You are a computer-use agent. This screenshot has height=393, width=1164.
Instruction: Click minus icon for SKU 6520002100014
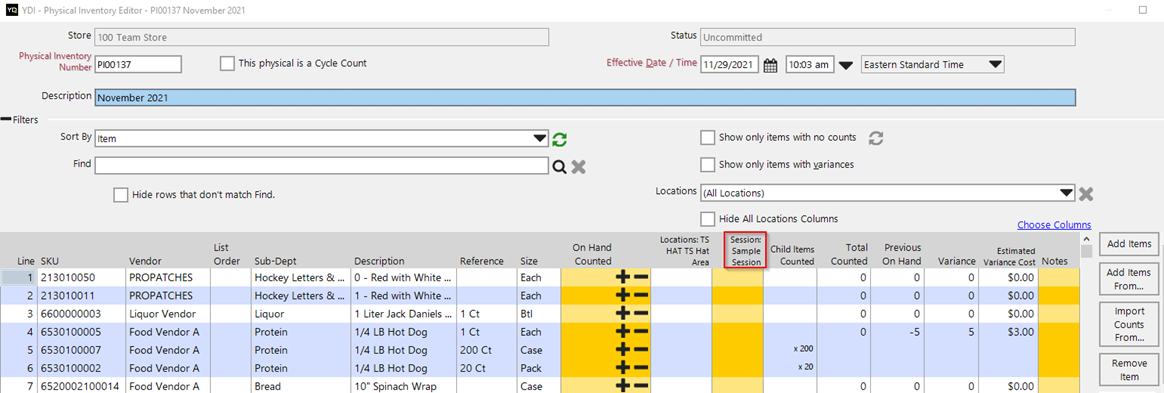click(x=641, y=386)
